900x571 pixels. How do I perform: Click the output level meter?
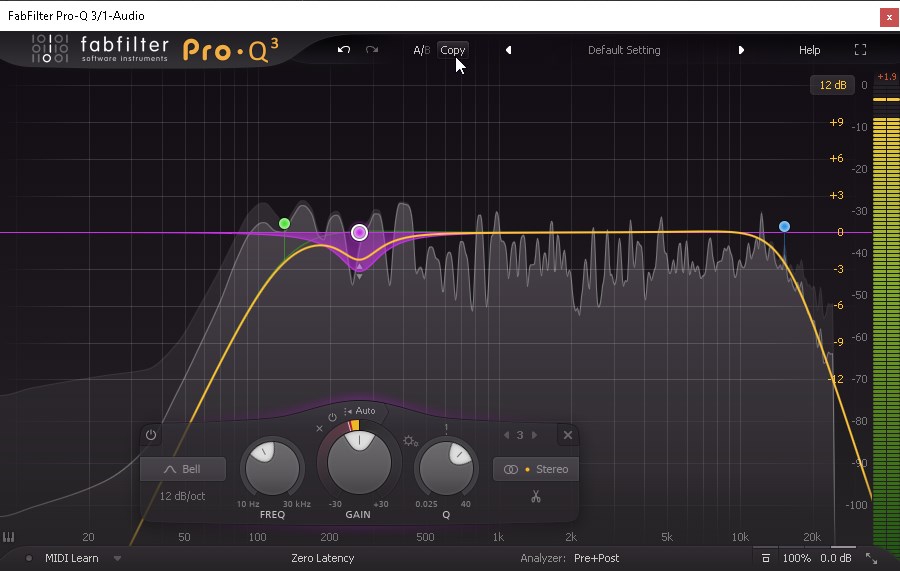coord(886,321)
